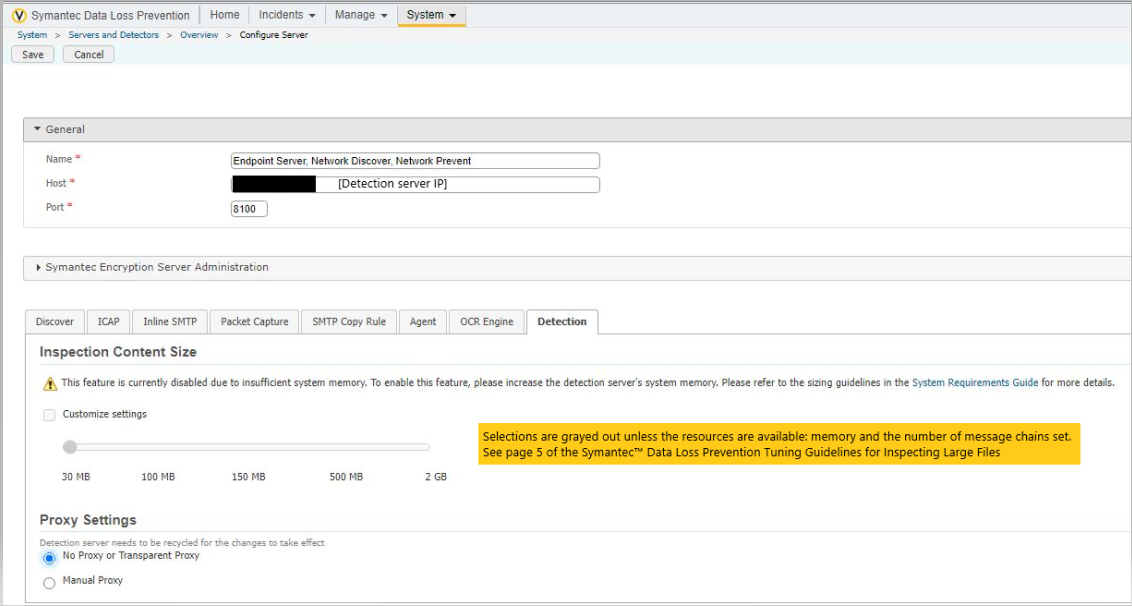This screenshot has width=1132, height=606.
Task: Expand Symantec Encryption Server Administration section
Action: [39, 268]
